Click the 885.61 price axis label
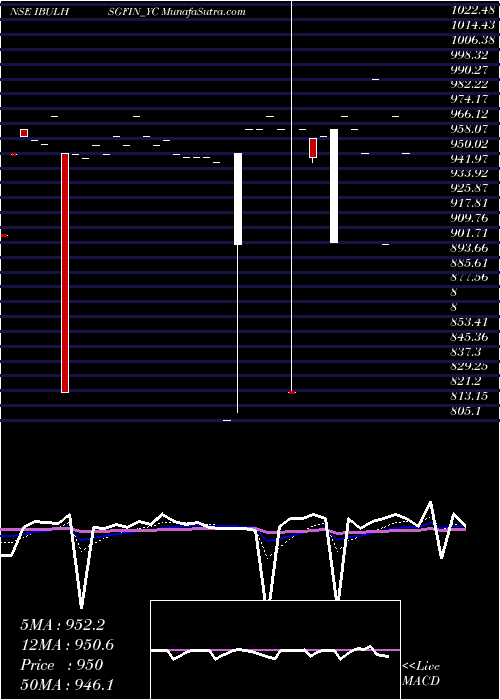 pyautogui.click(x=469, y=262)
